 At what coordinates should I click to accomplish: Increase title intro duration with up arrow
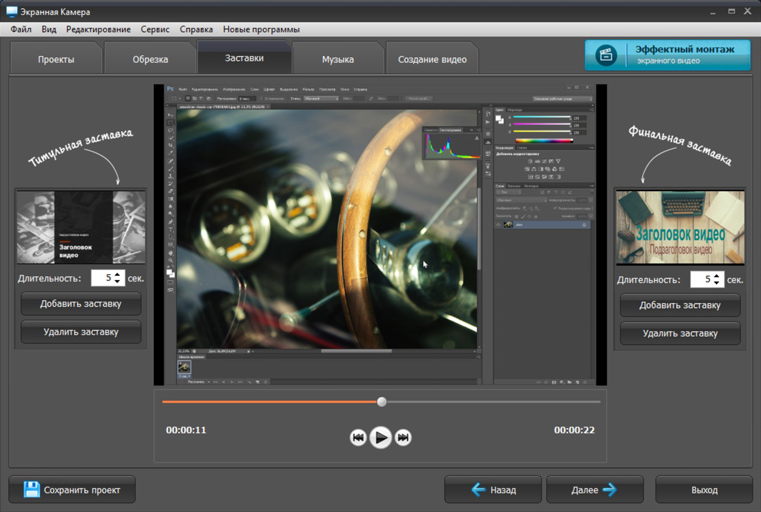click(118, 274)
